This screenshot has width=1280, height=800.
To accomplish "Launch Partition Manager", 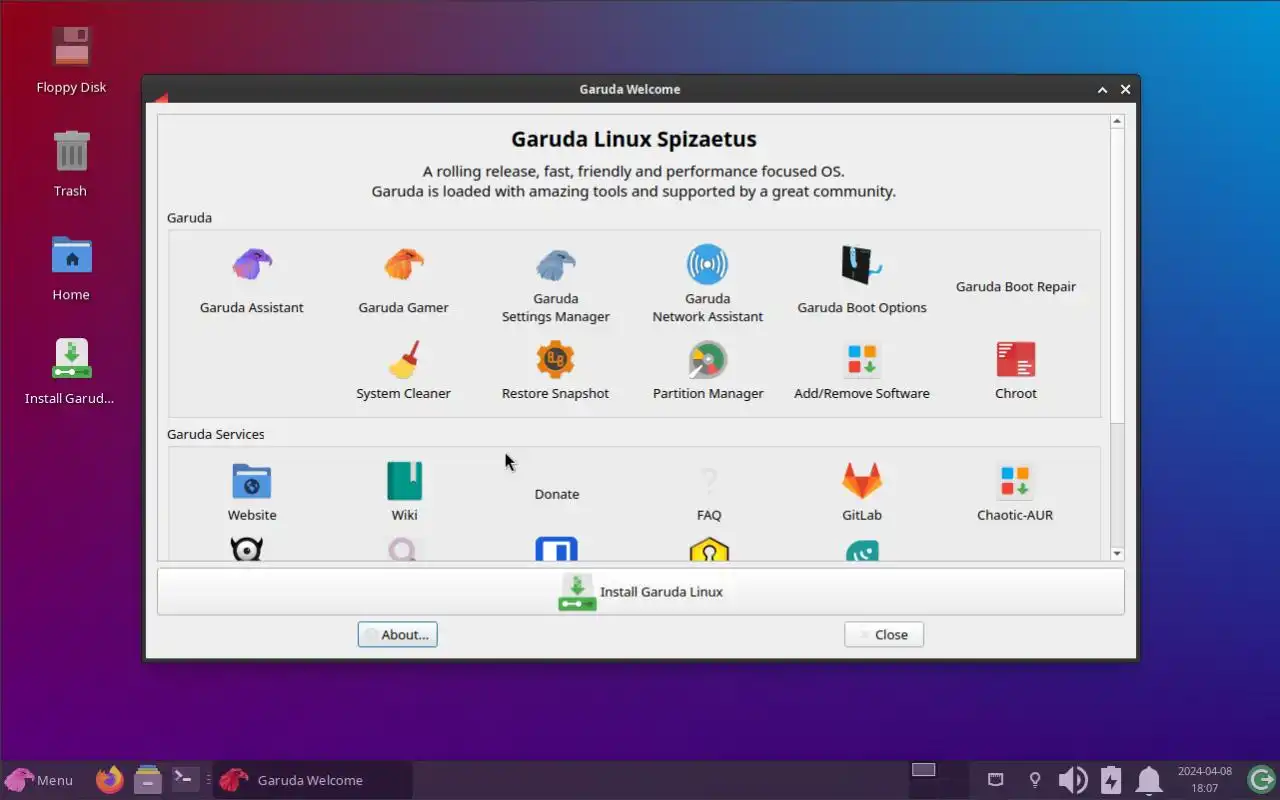I will coord(707,371).
